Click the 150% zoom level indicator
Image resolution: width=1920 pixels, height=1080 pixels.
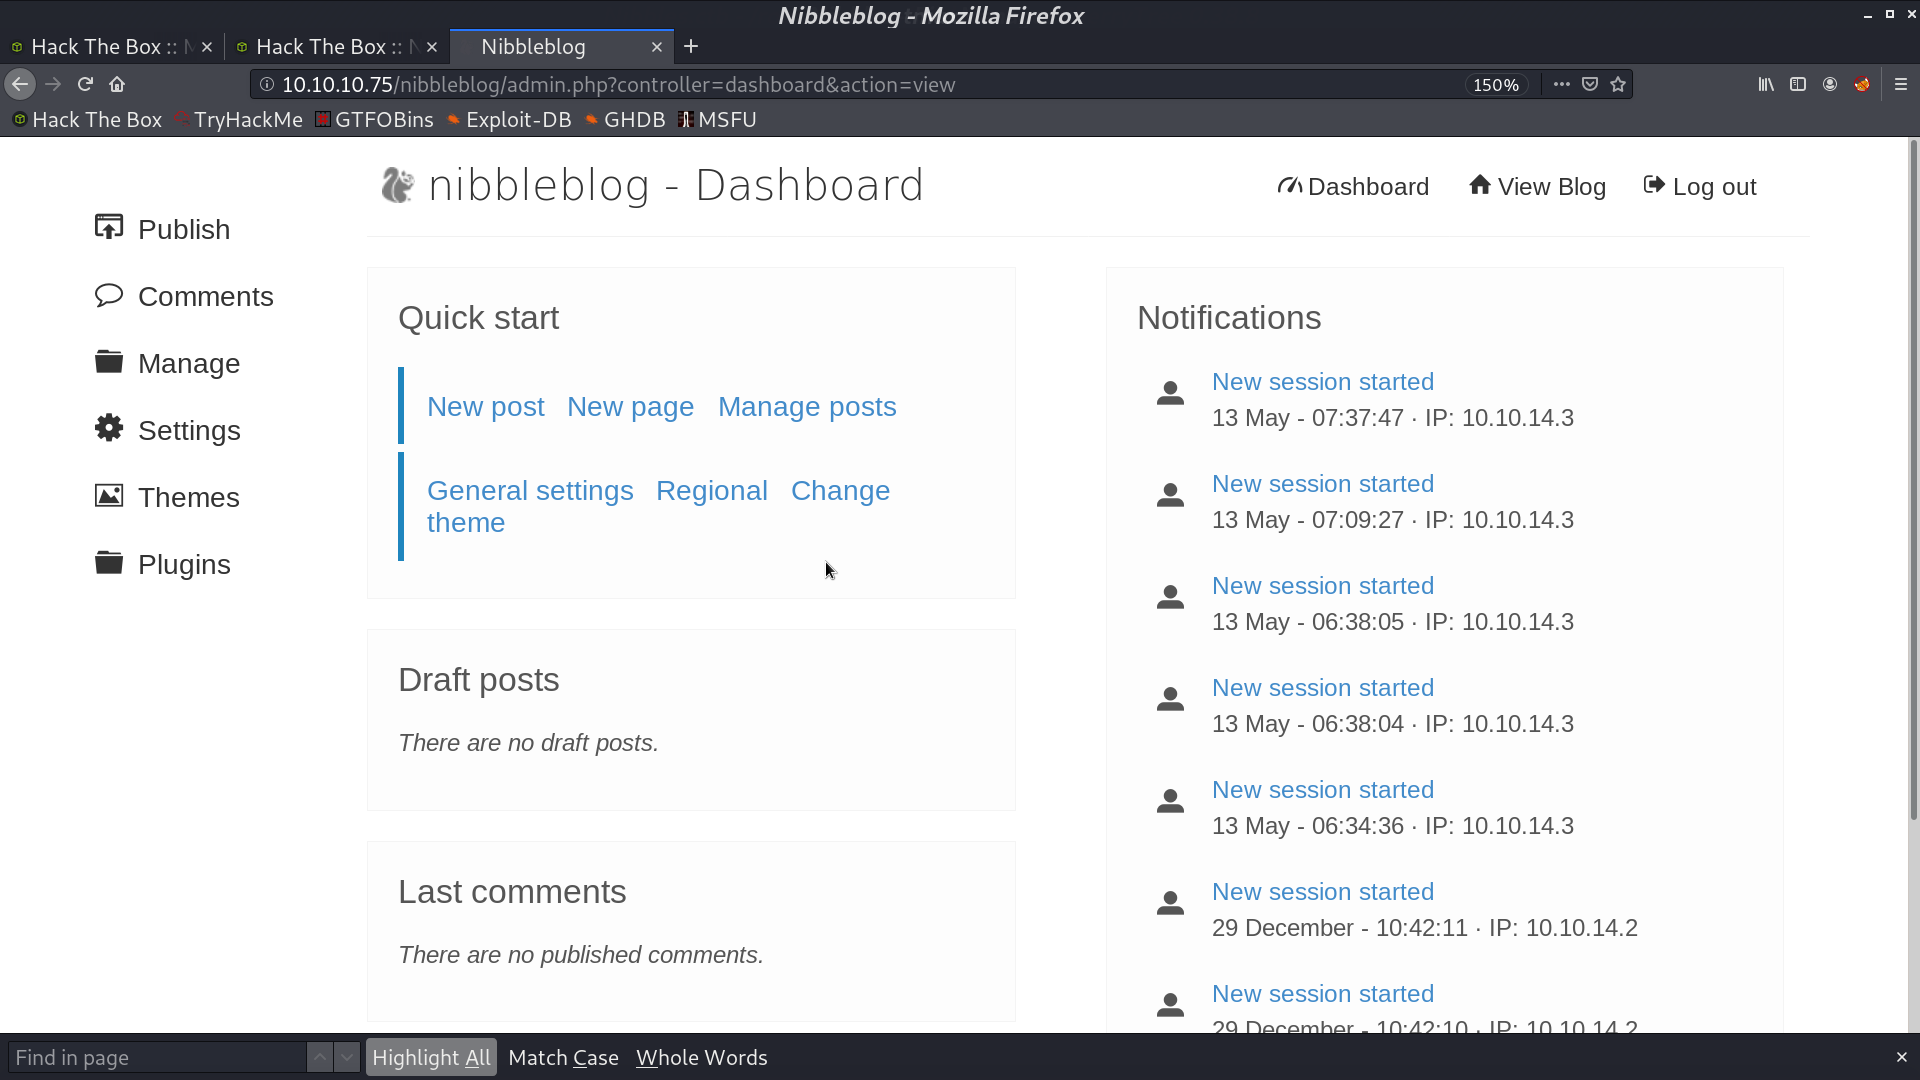point(1496,85)
